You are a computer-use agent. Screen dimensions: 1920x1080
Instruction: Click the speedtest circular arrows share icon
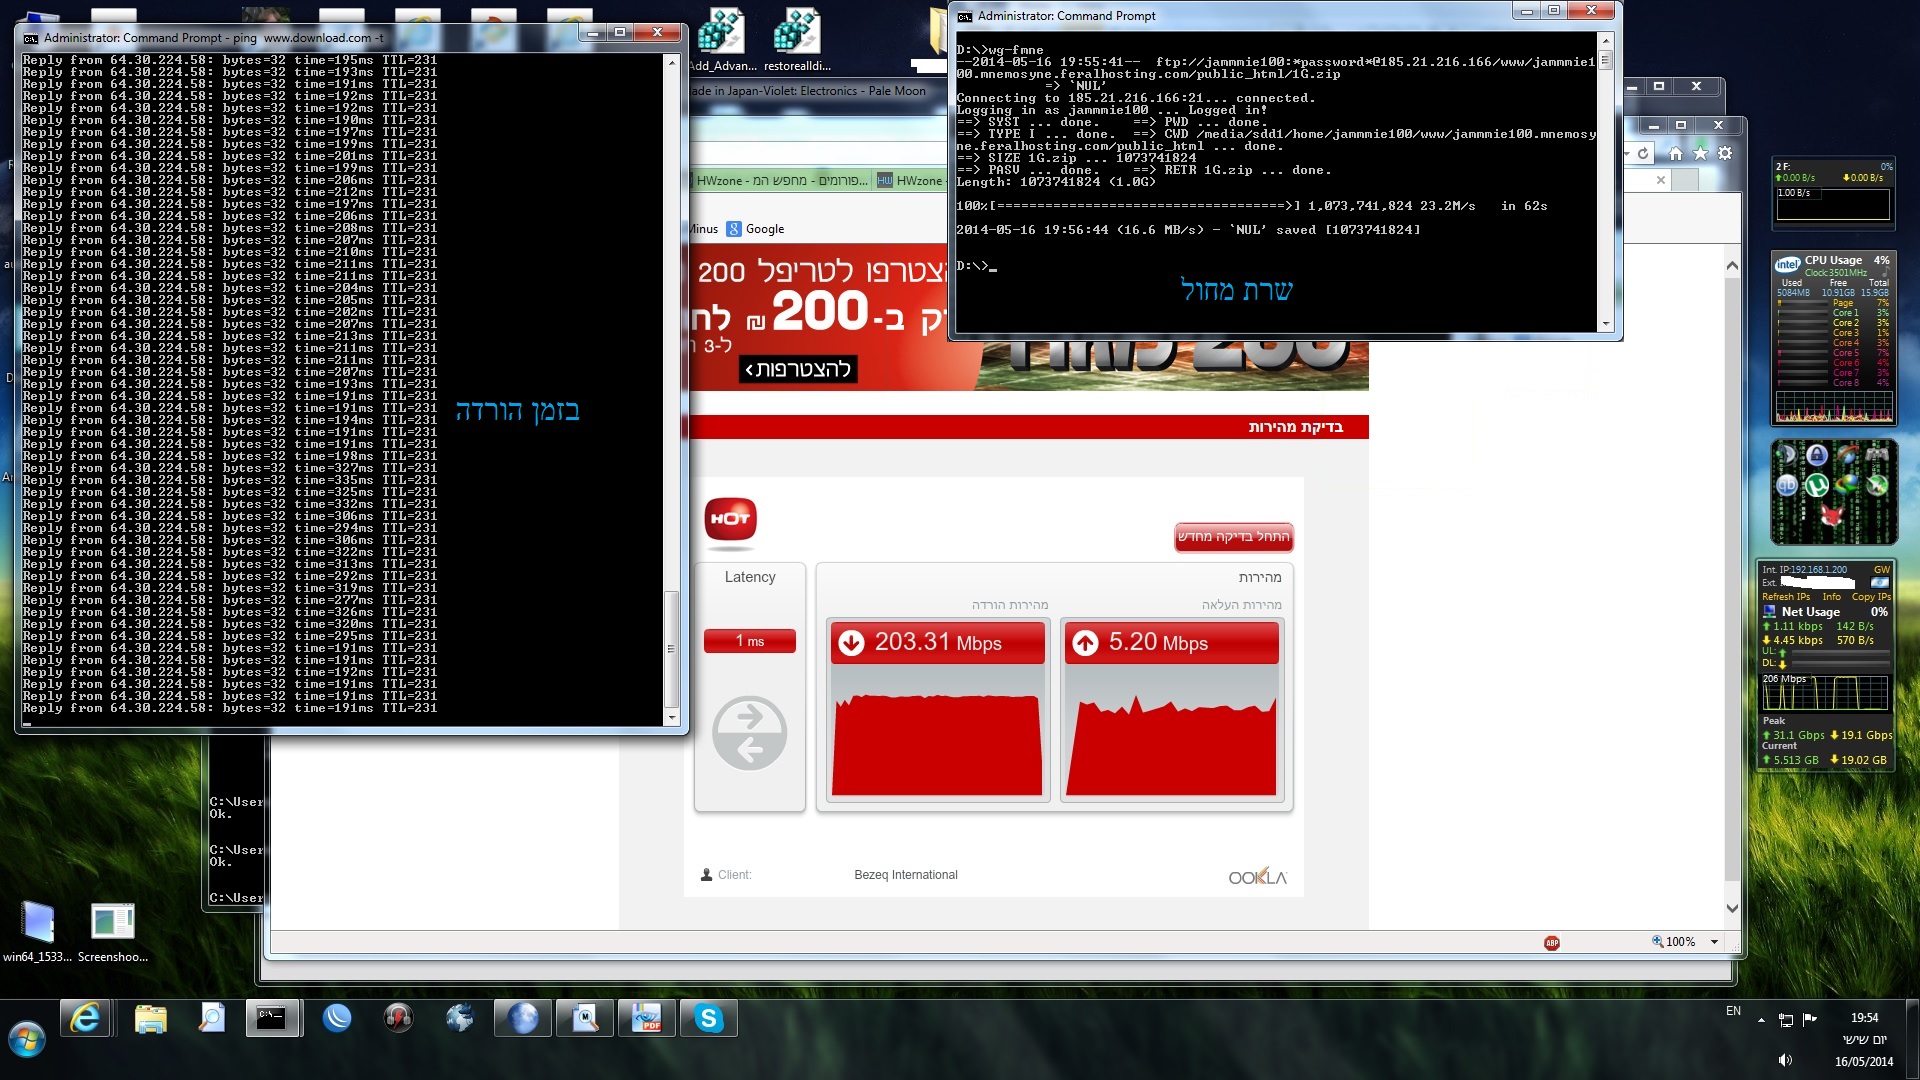point(749,733)
